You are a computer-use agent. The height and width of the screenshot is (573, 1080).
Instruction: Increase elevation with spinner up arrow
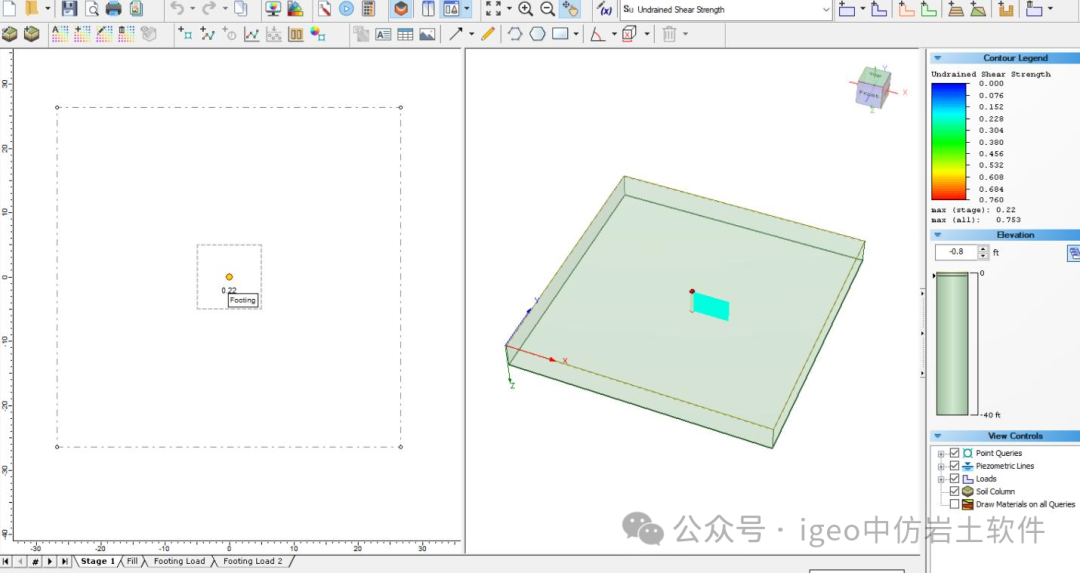click(984, 249)
